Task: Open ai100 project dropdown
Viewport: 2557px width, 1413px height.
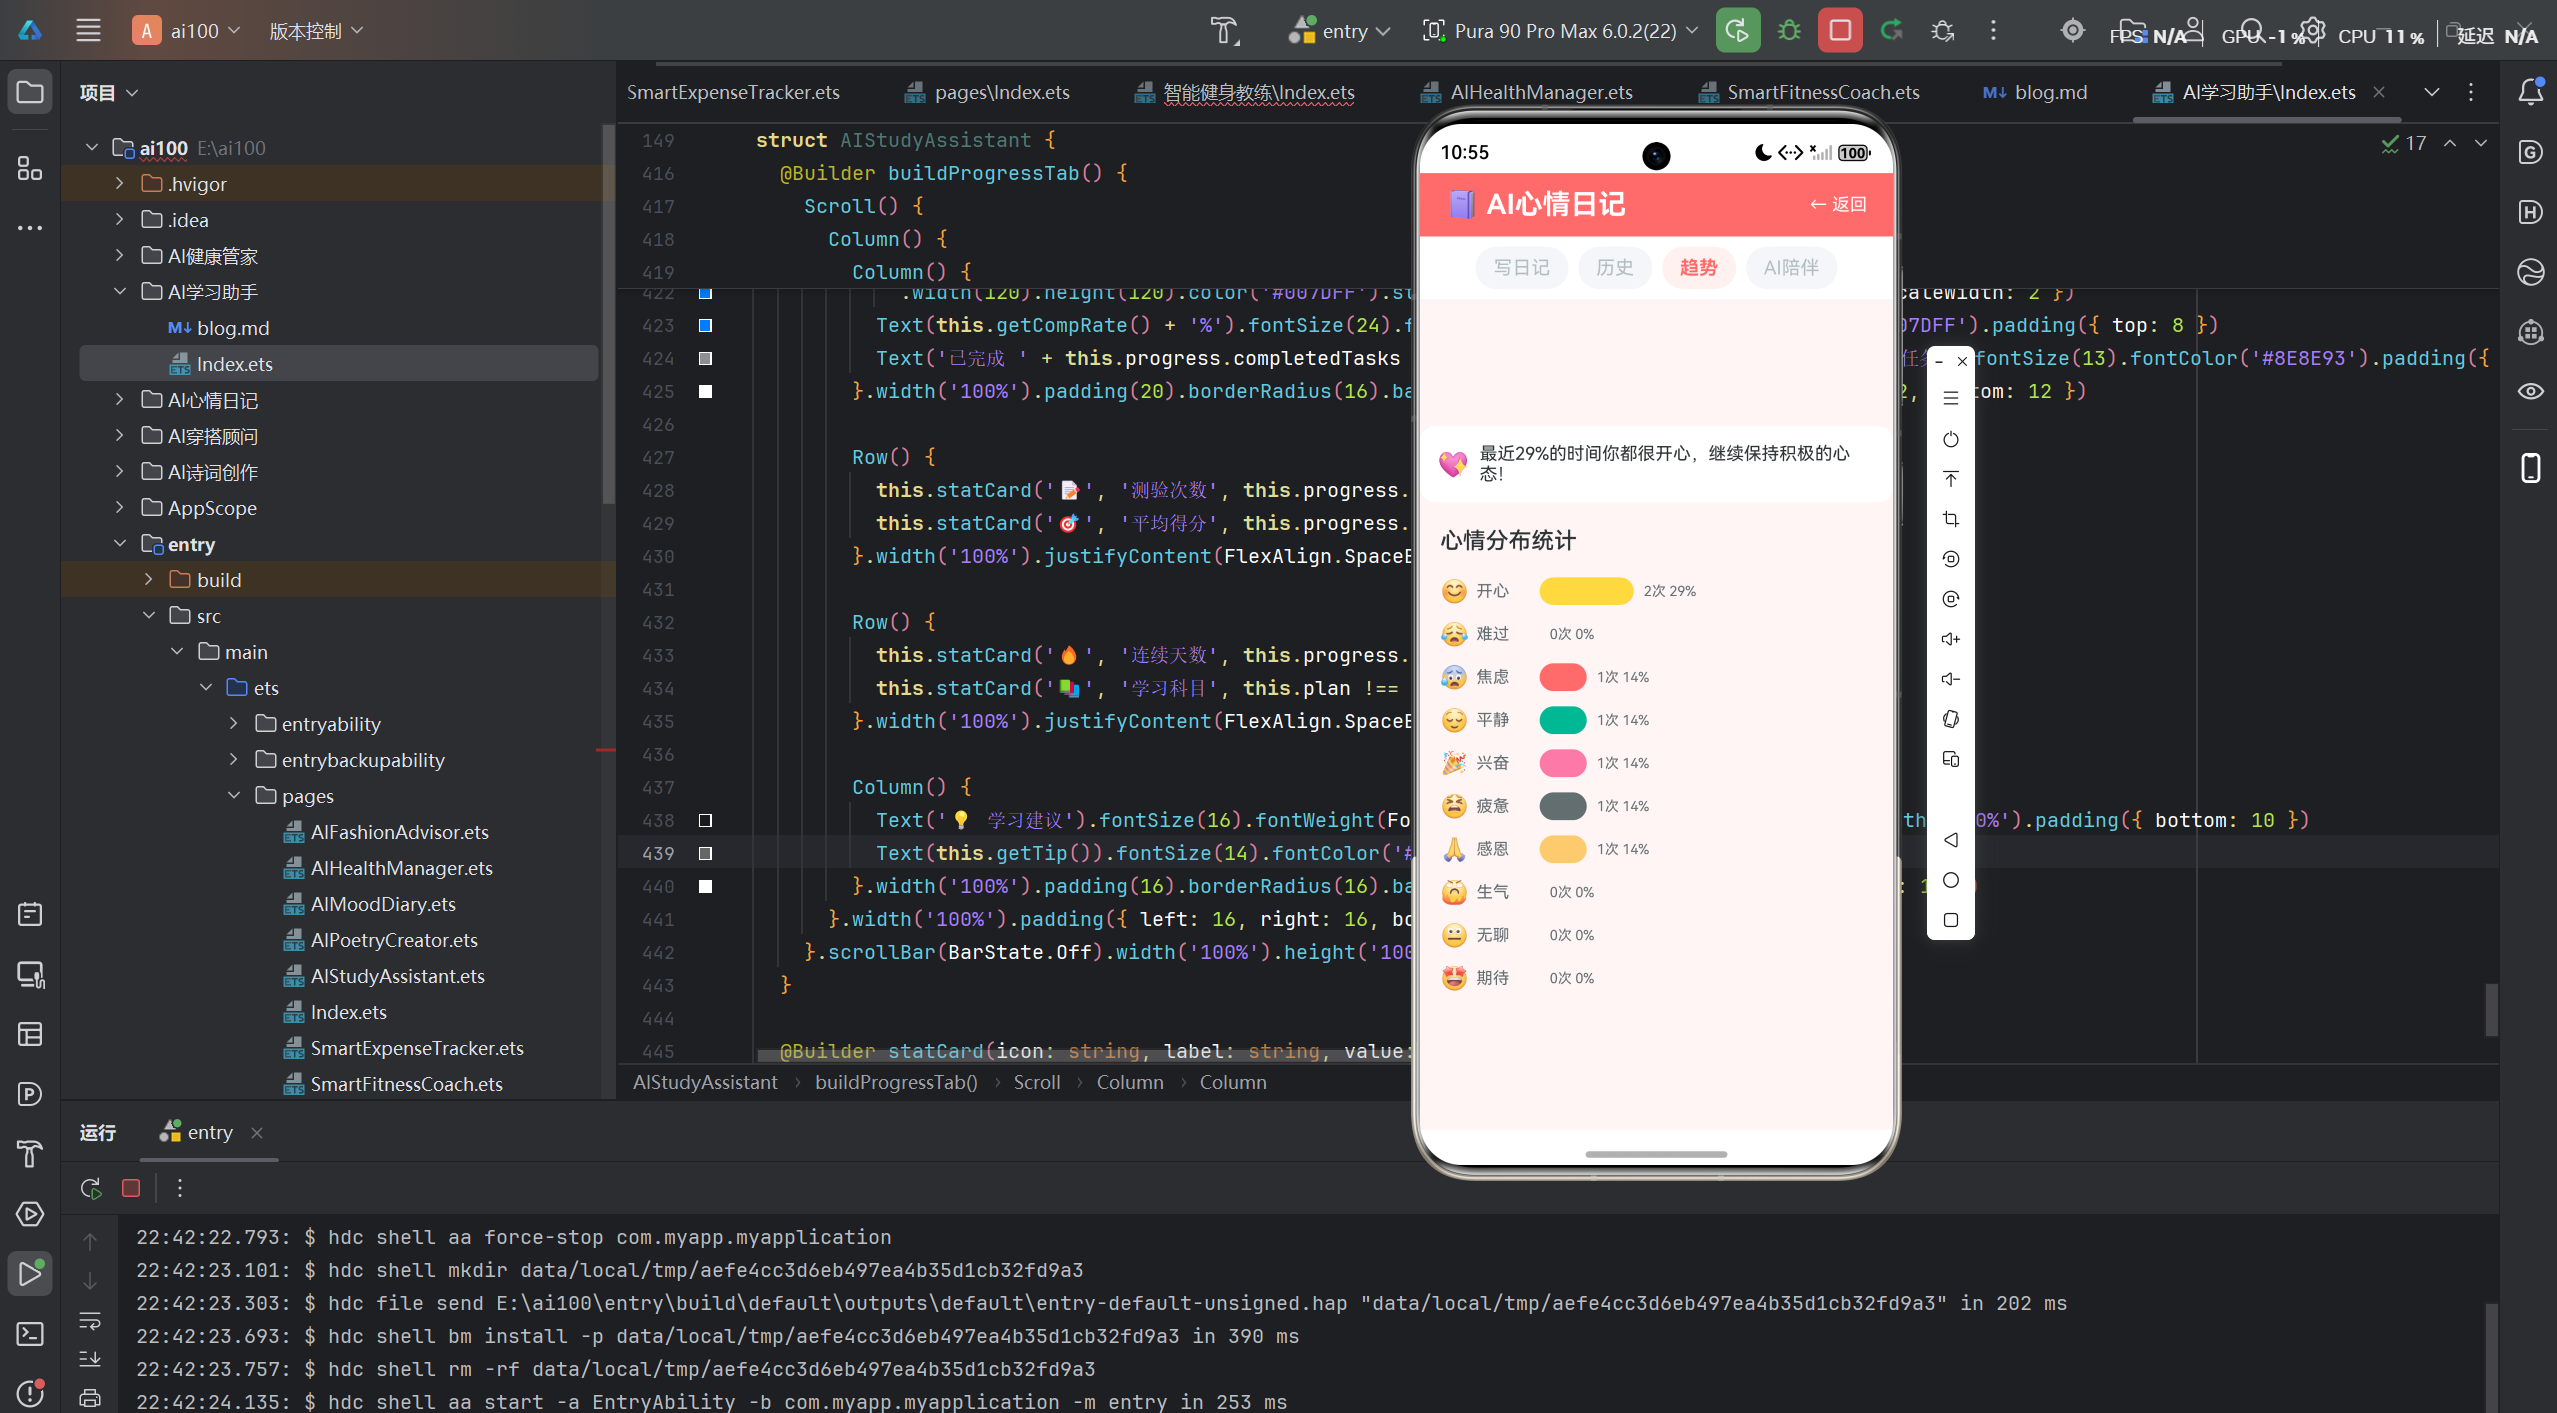Action: 188,31
